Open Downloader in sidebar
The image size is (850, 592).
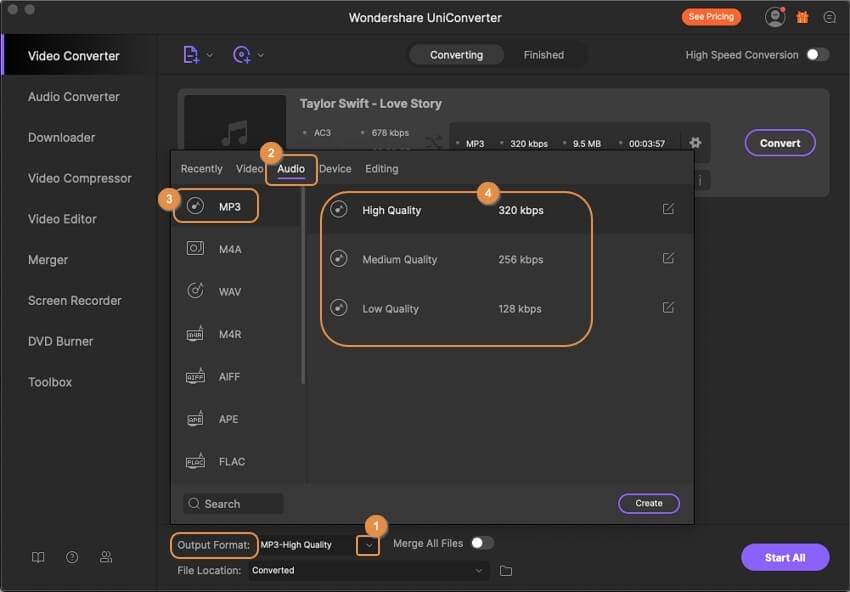tap(61, 138)
